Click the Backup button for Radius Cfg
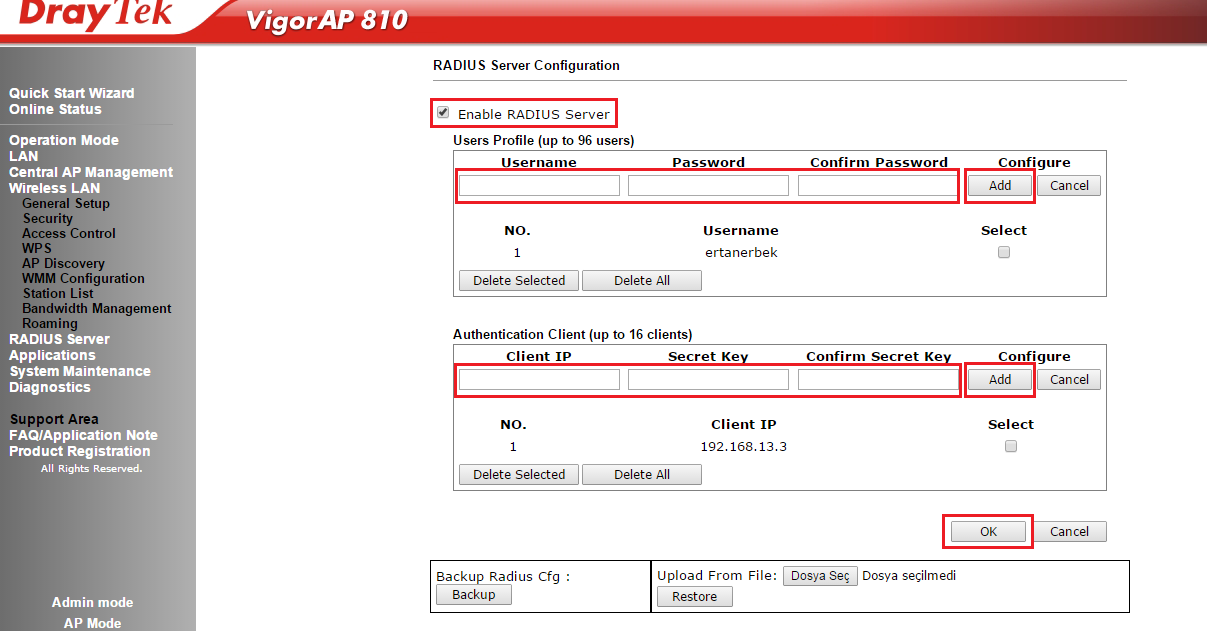Viewport: 1207px width, 631px height. [x=473, y=595]
